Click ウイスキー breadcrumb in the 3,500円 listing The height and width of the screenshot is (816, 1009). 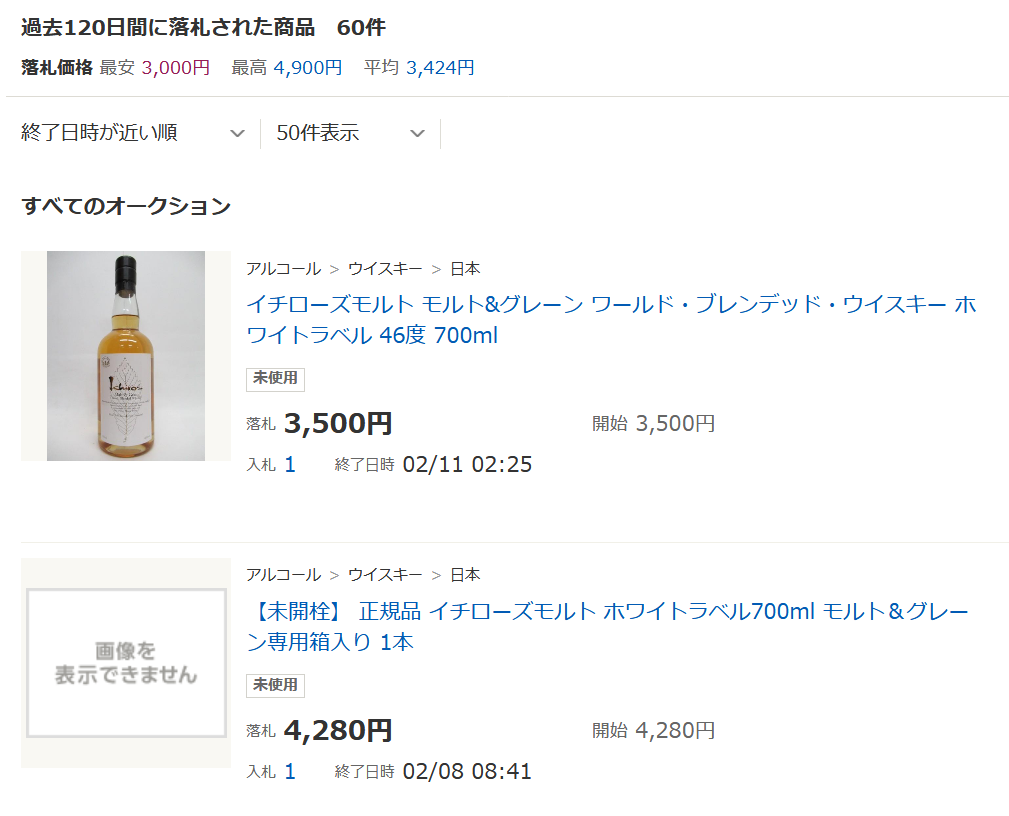point(385,268)
